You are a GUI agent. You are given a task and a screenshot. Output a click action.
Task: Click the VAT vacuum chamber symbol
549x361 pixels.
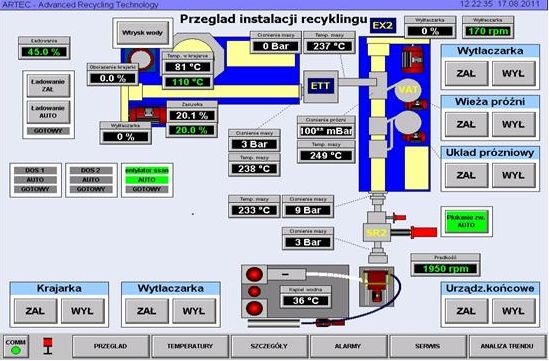[x=408, y=90]
